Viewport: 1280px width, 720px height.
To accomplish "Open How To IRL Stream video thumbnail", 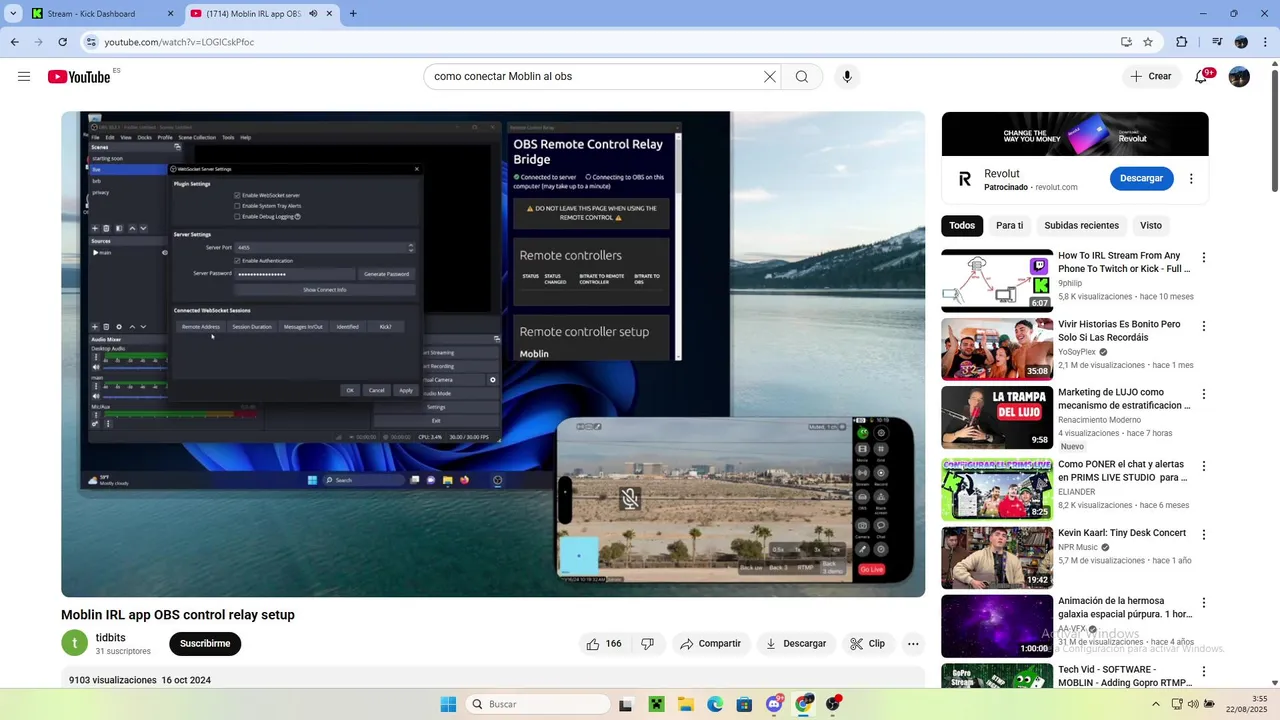I will [x=997, y=281].
